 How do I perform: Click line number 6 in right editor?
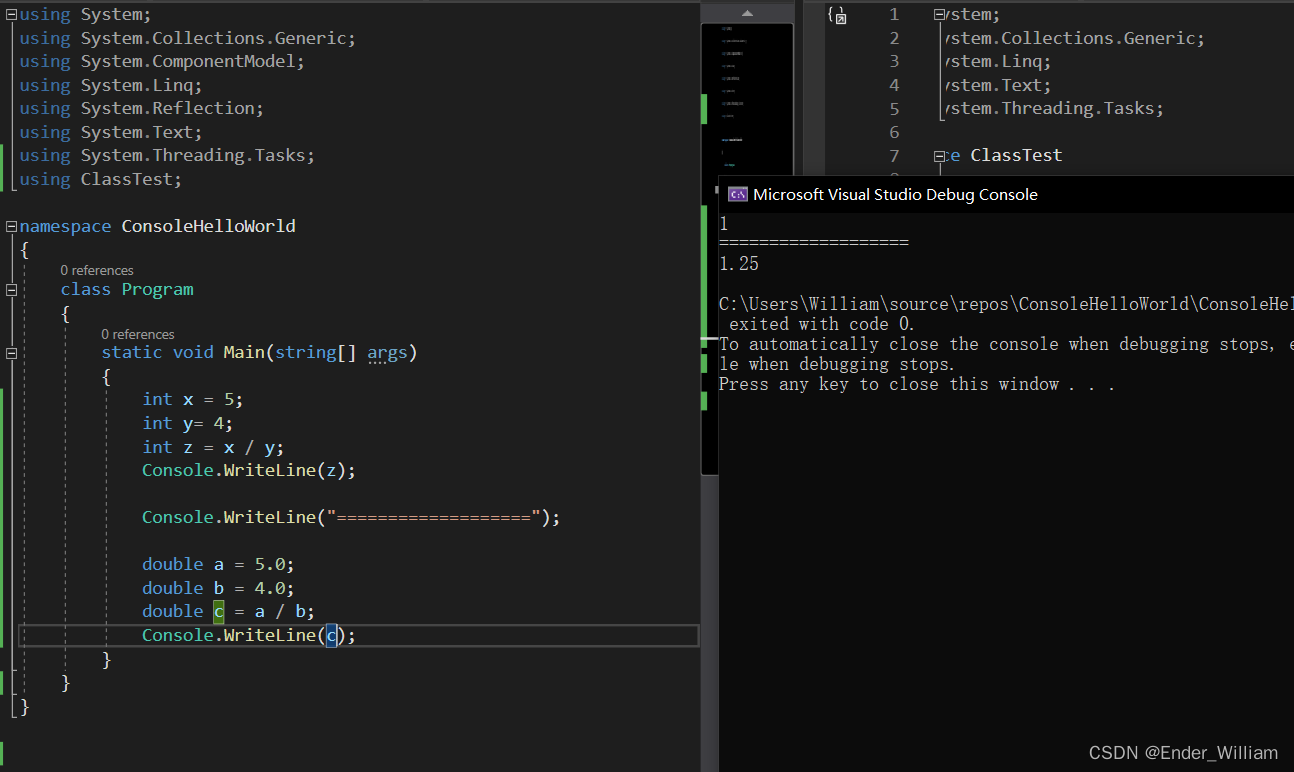pyautogui.click(x=893, y=133)
